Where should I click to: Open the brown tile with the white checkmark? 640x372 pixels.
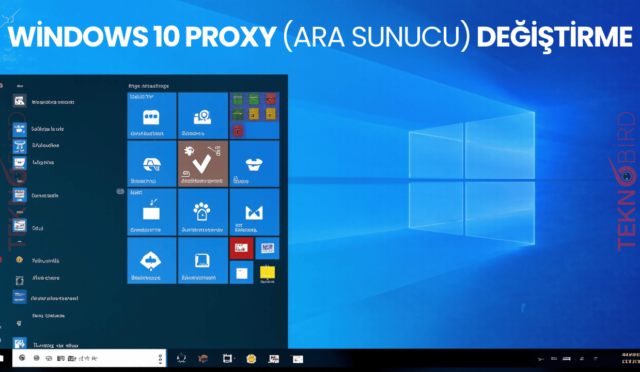click(x=203, y=163)
